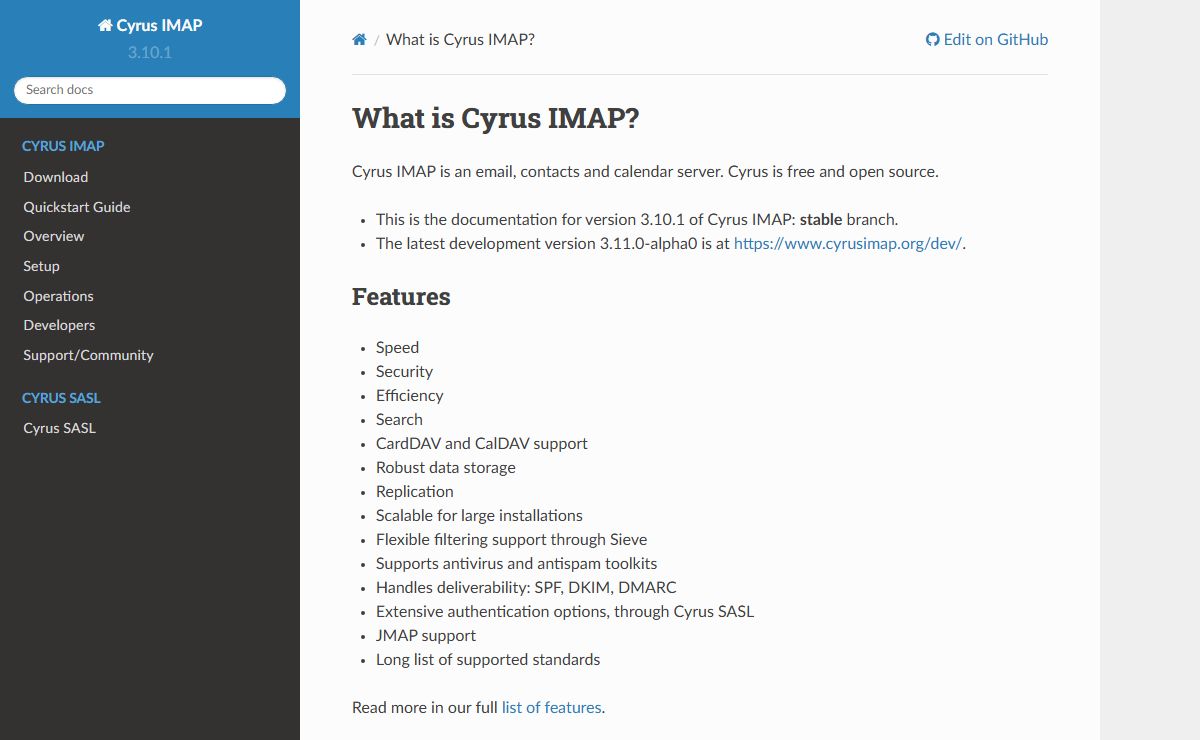Click 'Scalable for large installations' item
The width and height of the screenshot is (1200, 740).
tap(479, 515)
